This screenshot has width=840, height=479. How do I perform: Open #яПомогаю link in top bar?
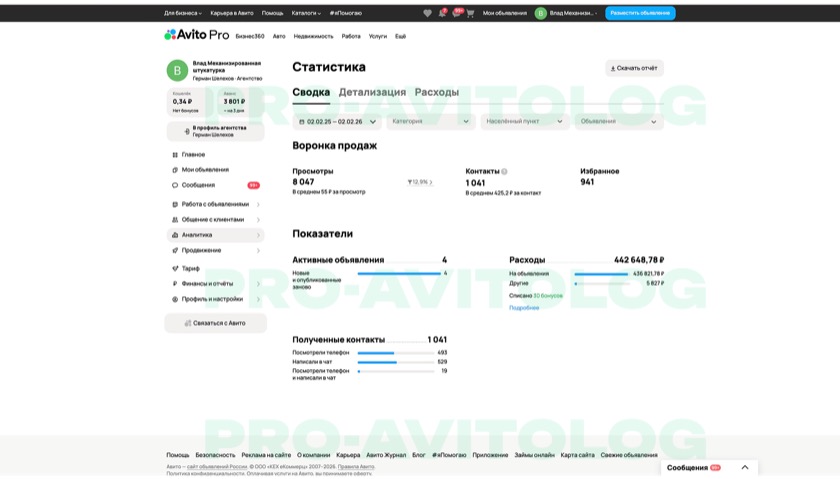[346, 13]
